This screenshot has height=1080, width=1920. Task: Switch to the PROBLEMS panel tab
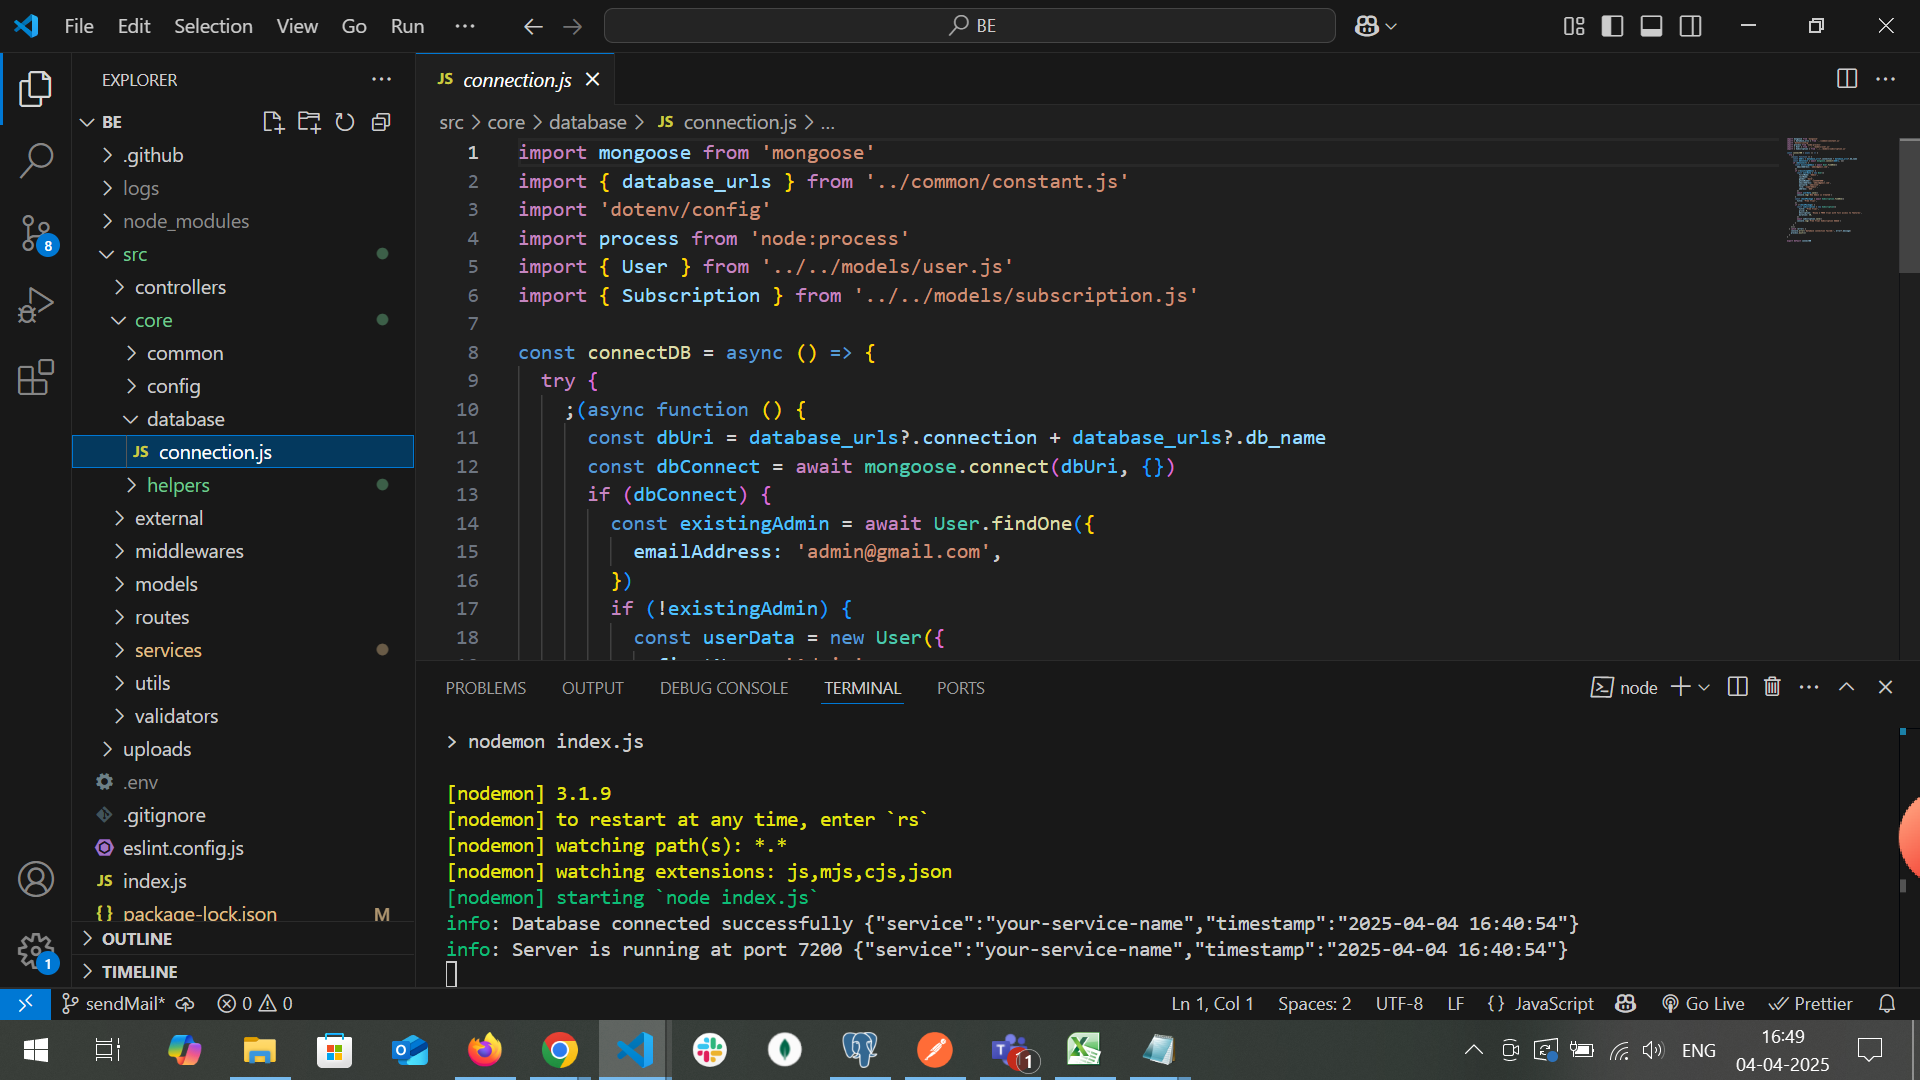(485, 688)
